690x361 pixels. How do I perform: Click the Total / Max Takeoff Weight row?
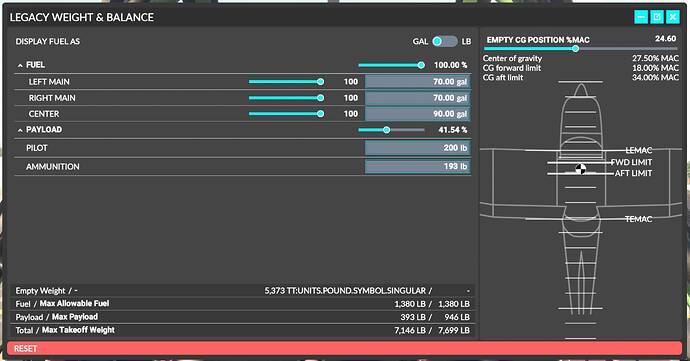(x=242, y=330)
